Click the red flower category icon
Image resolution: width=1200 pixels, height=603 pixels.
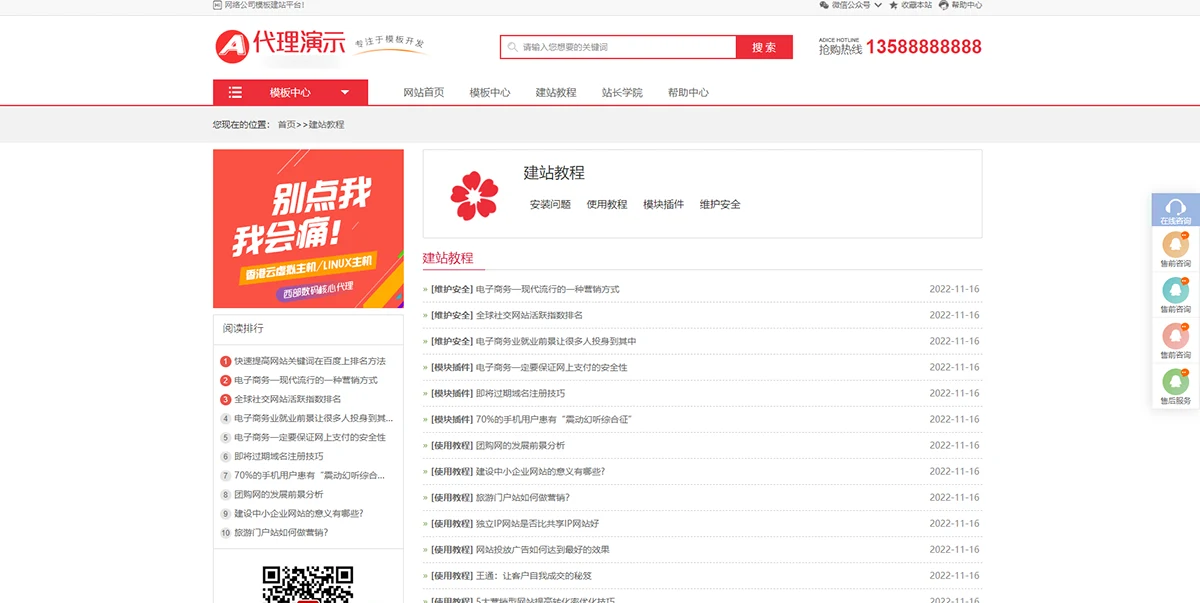[473, 195]
